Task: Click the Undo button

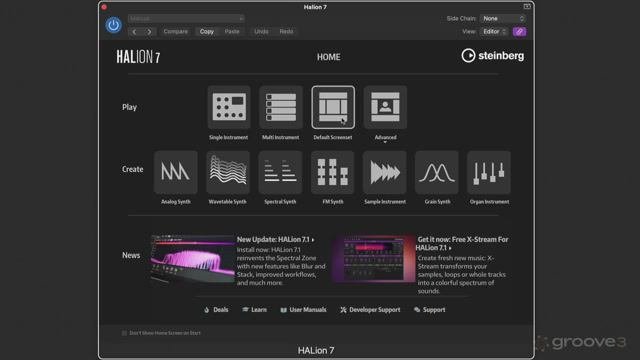Action: point(261,31)
